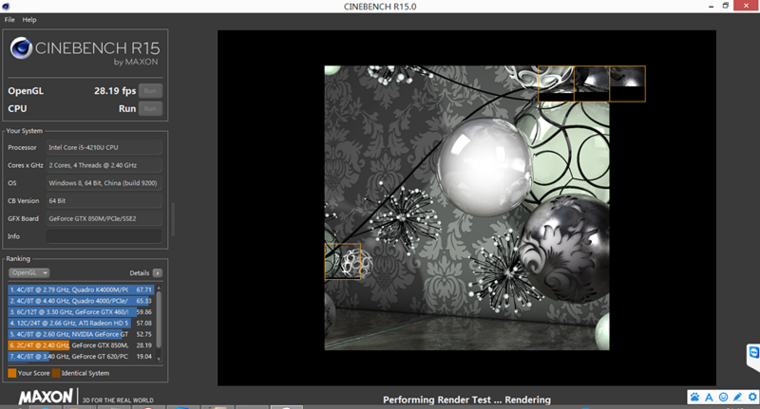Click the ranking list scroll-up arrow

pos(158,288)
